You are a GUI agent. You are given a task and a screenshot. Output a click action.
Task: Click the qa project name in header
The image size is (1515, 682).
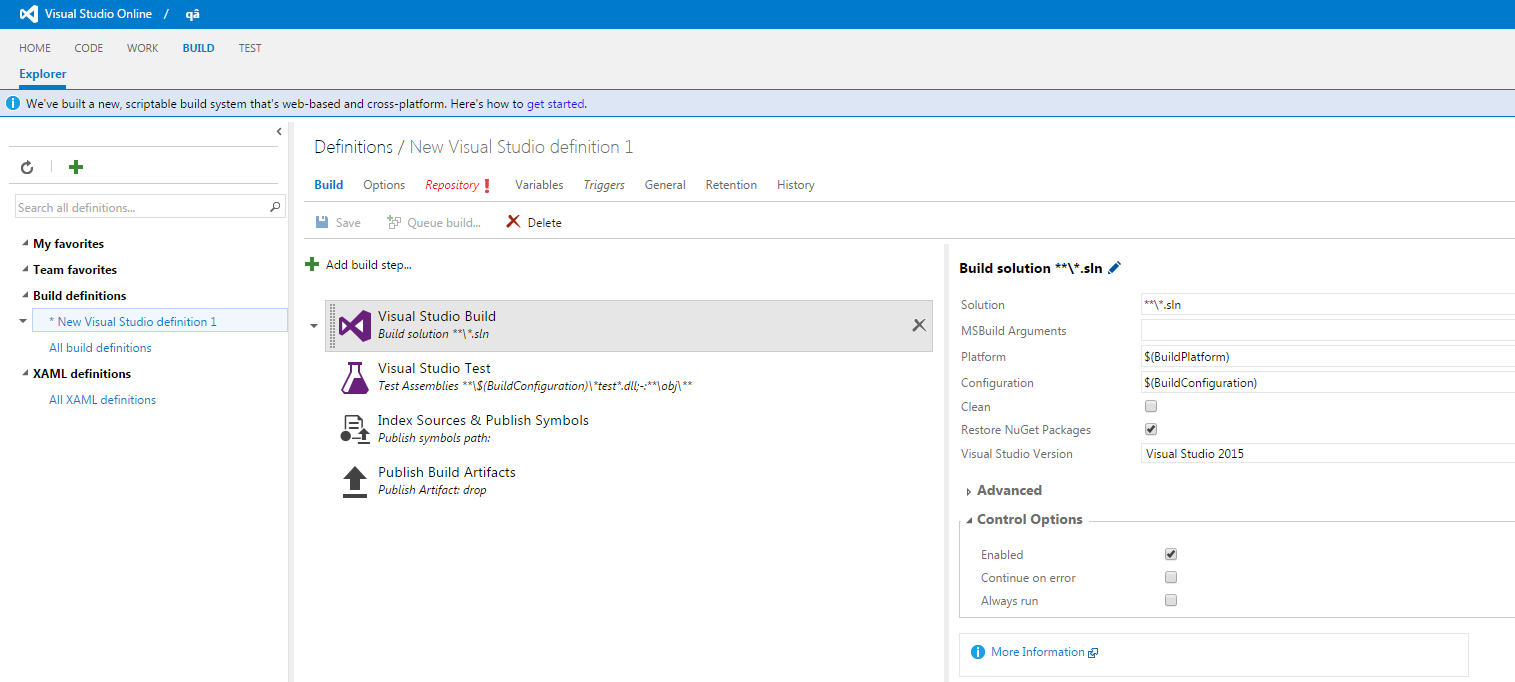[194, 14]
